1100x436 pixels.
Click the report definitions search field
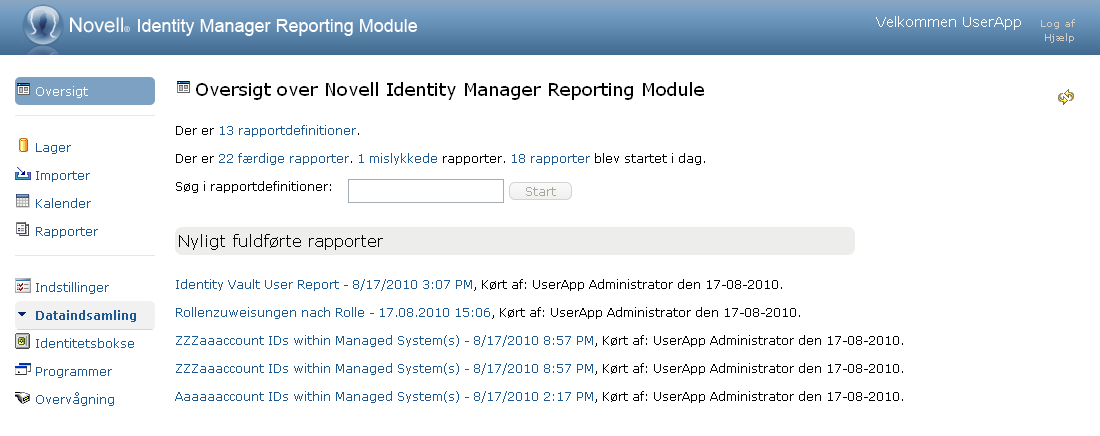[x=425, y=191]
